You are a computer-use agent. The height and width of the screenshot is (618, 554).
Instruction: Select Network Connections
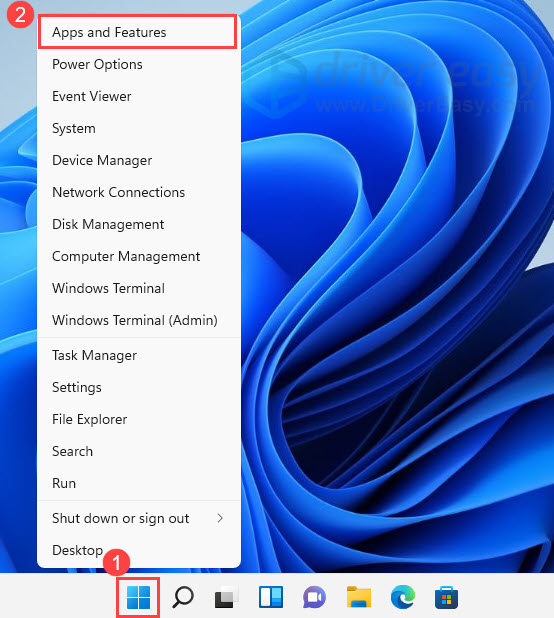tap(139, 192)
